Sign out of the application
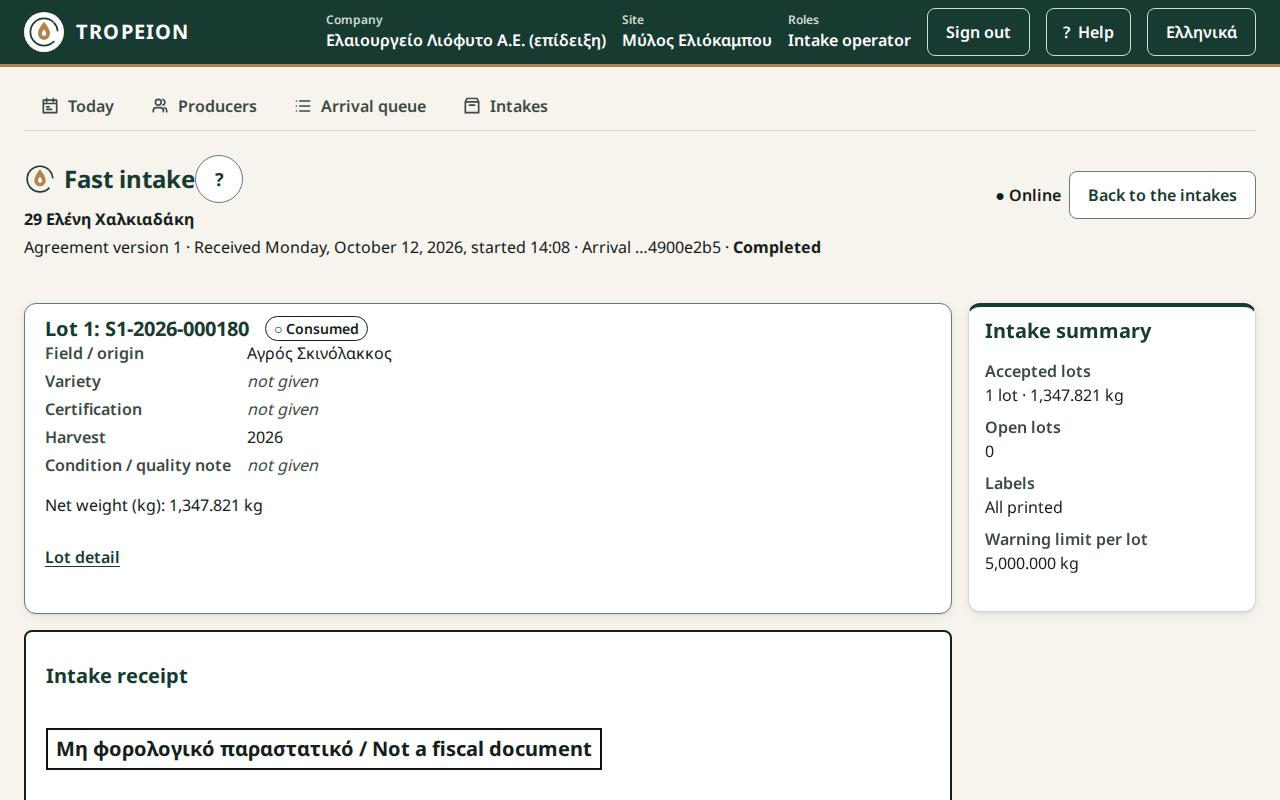Screen dimensions: 1280x800 [x=978, y=32]
